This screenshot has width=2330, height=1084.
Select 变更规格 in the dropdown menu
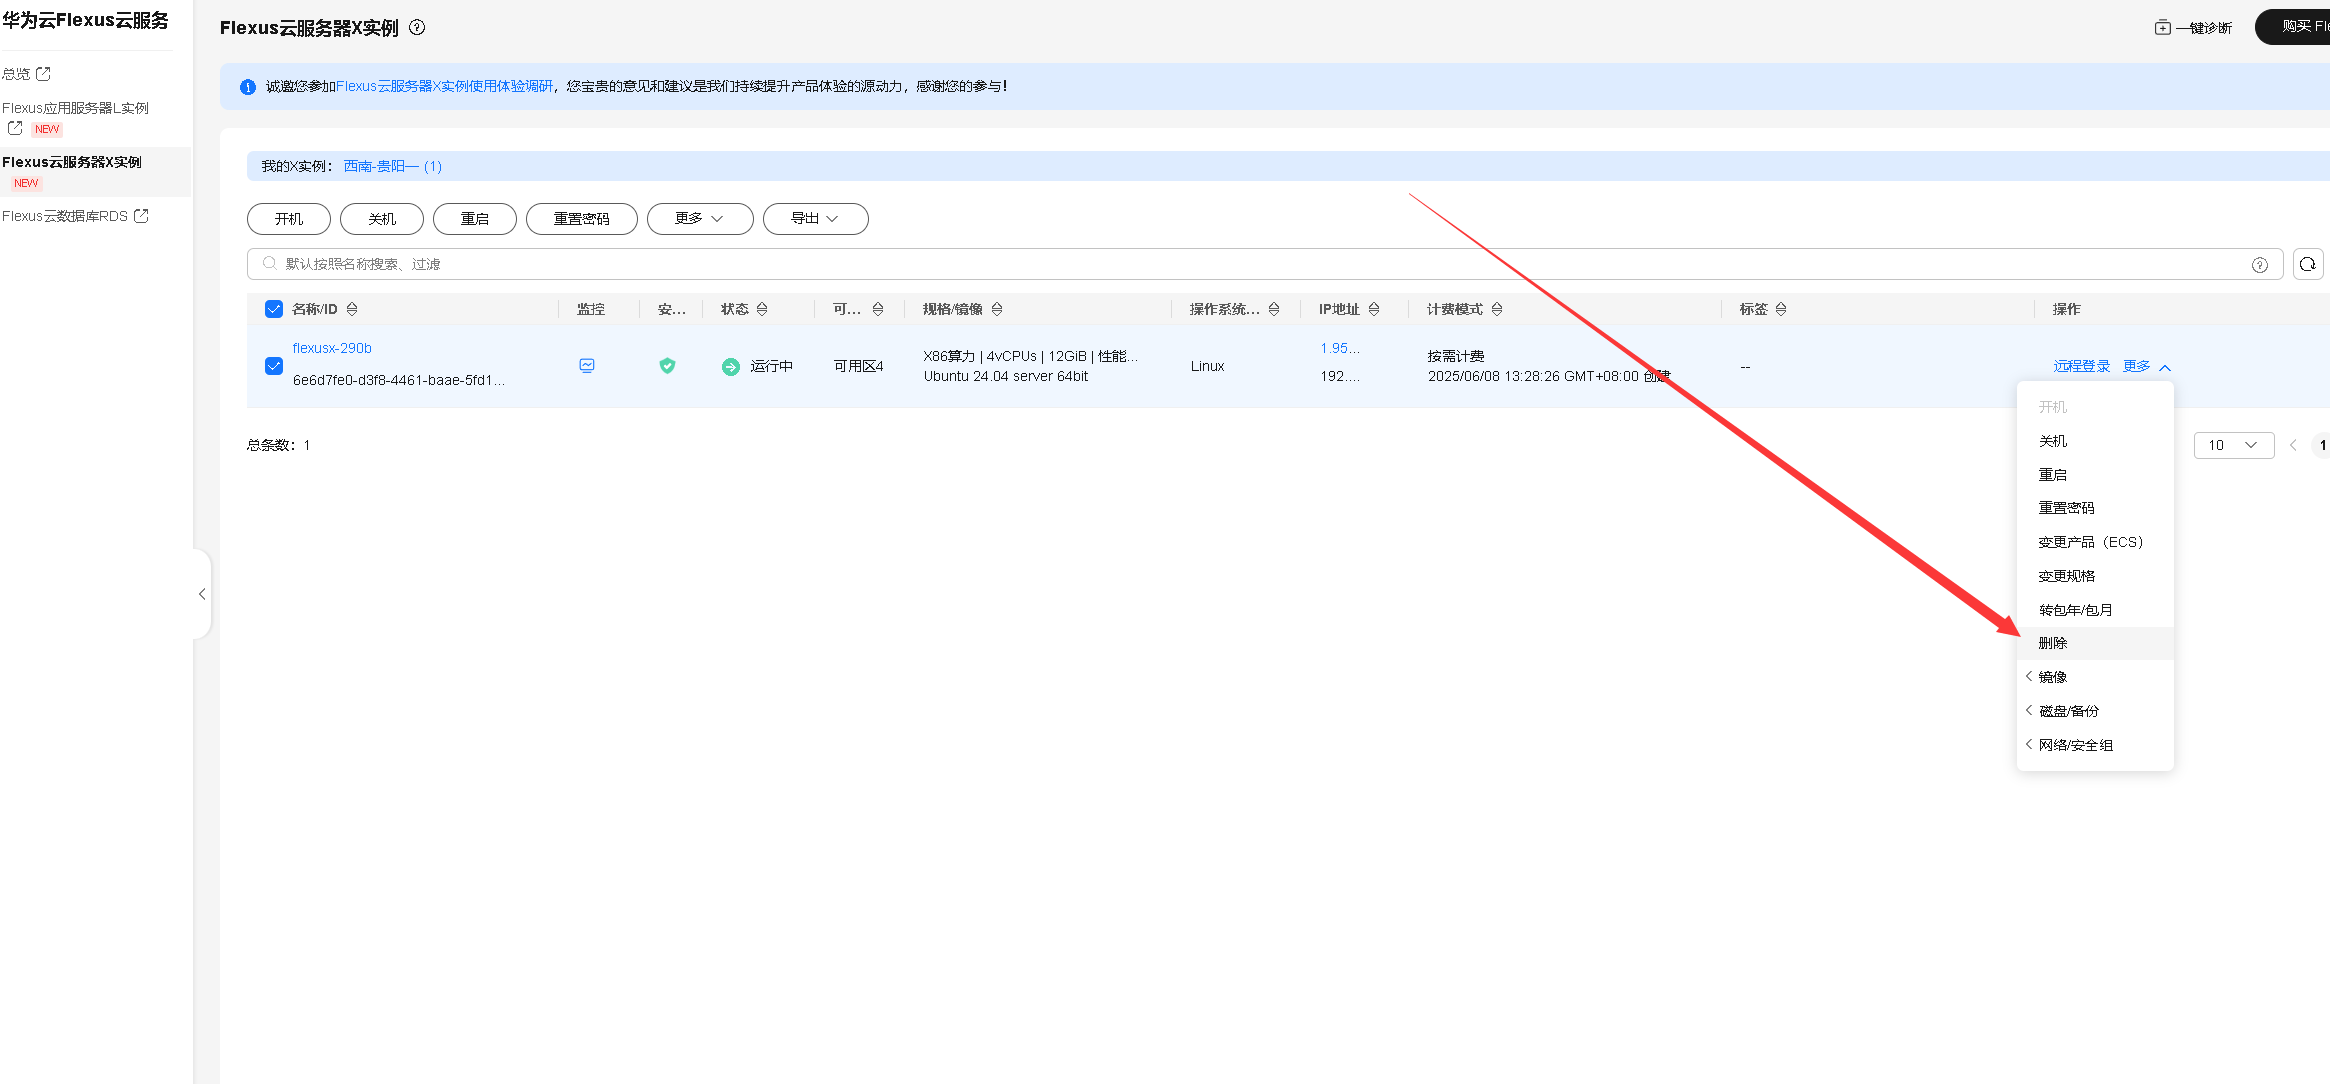coord(2066,576)
